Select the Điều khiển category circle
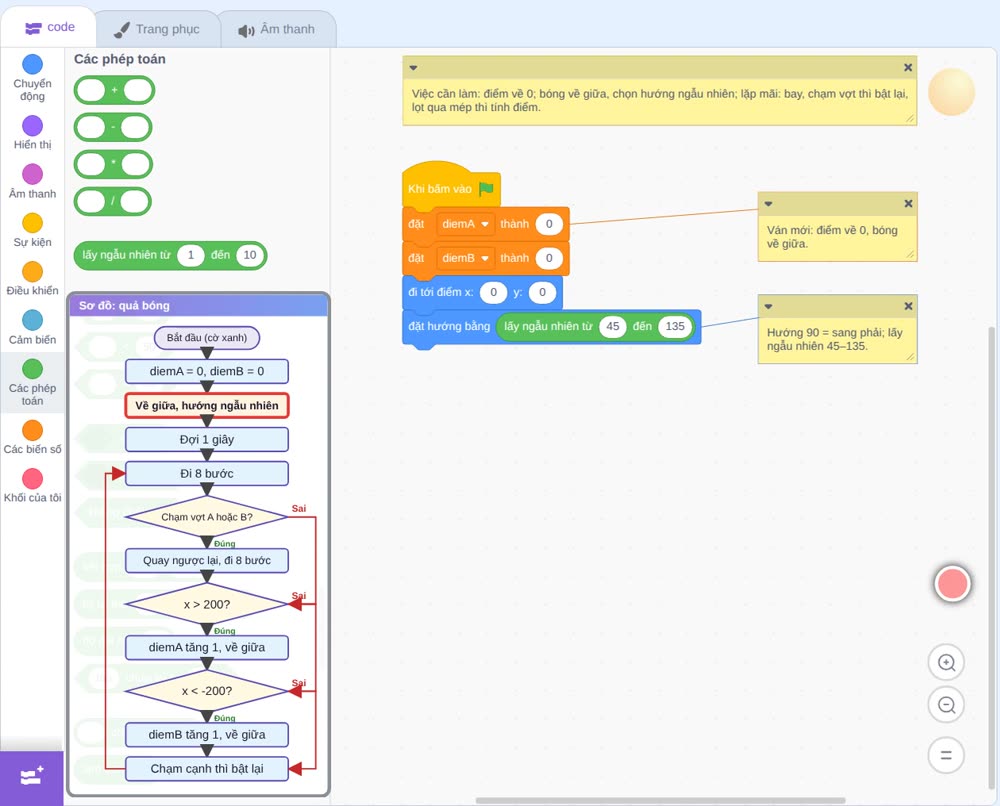The image size is (1000, 806). 33,272
